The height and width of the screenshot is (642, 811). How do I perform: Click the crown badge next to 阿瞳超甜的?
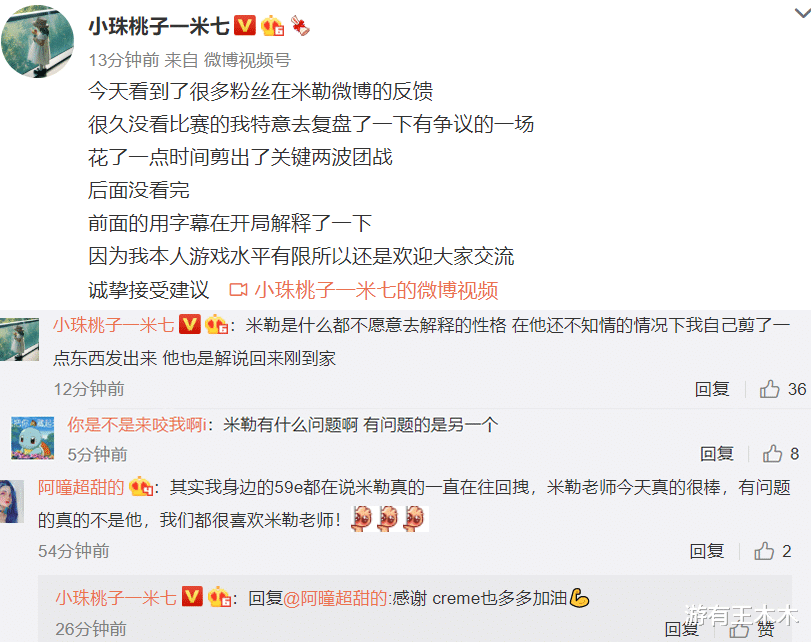[x=141, y=487]
